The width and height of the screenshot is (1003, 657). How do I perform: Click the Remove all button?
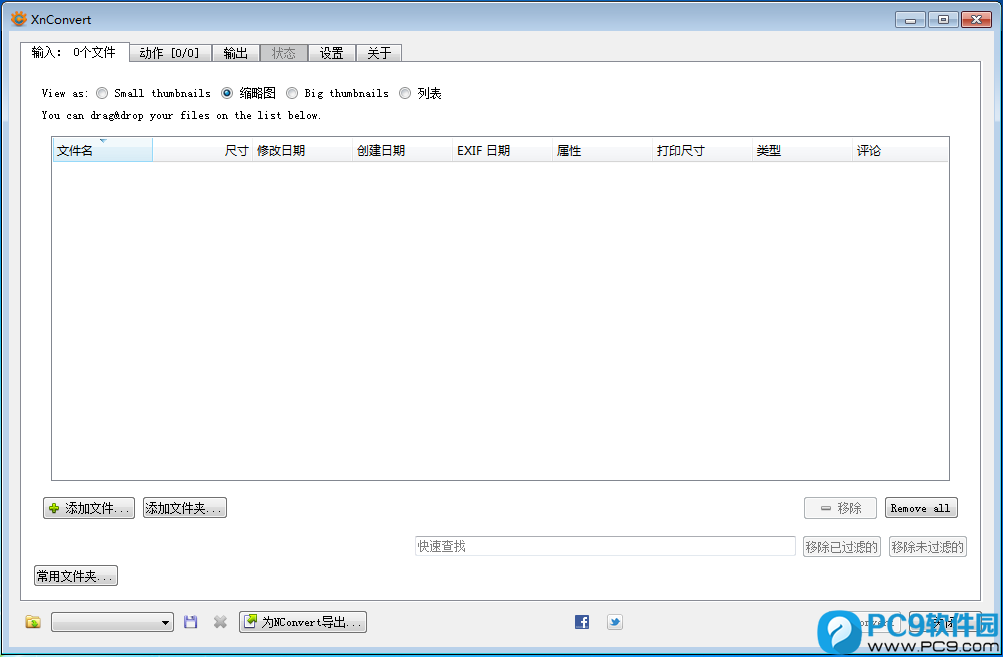[x=920, y=508]
